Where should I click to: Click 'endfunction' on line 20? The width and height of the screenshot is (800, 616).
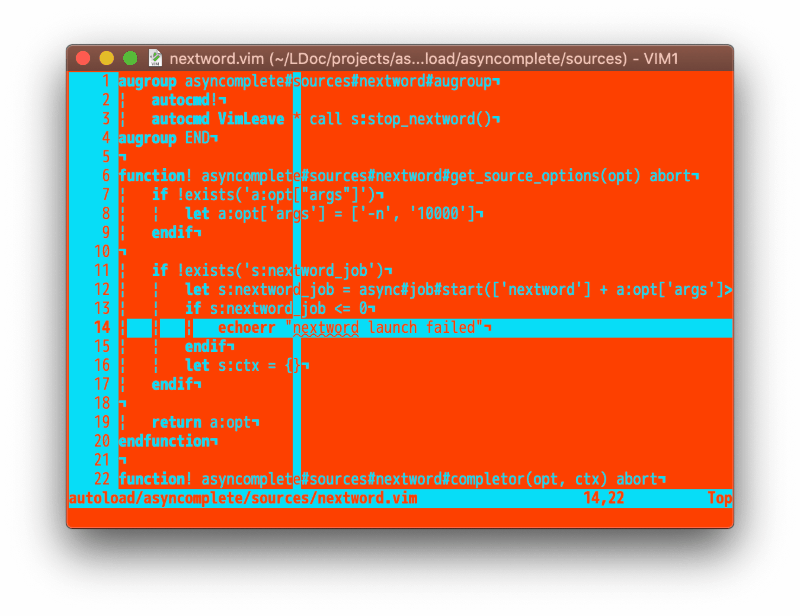[164, 441]
